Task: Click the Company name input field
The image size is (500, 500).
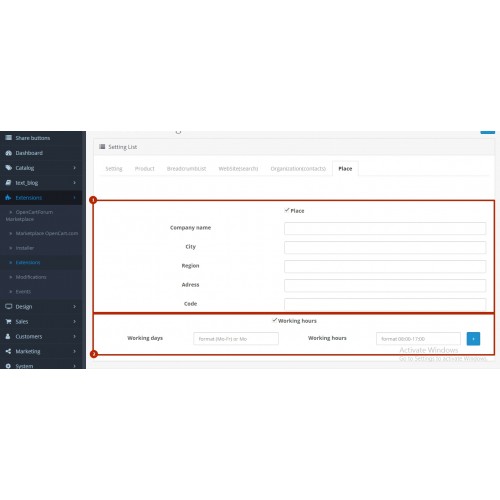Action: [385, 229]
